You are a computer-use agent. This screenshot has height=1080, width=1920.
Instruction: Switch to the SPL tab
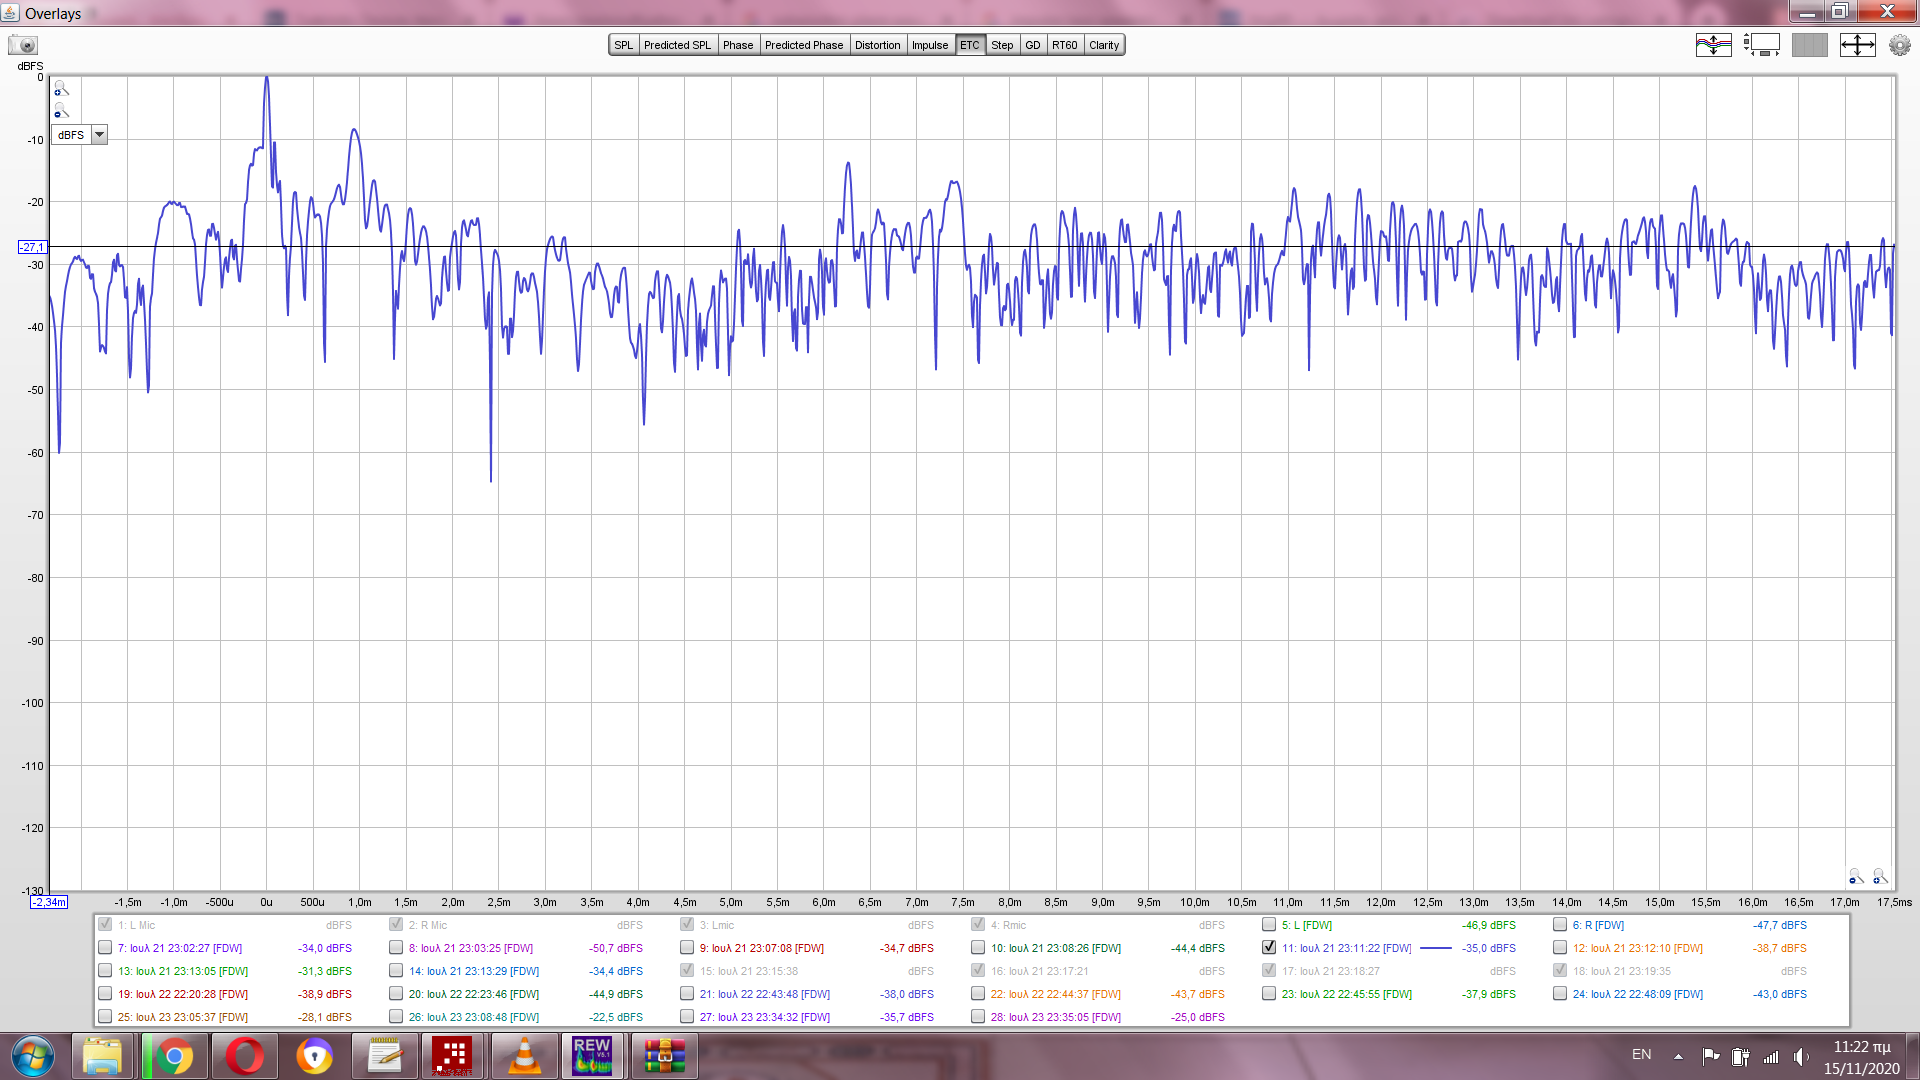coord(624,45)
